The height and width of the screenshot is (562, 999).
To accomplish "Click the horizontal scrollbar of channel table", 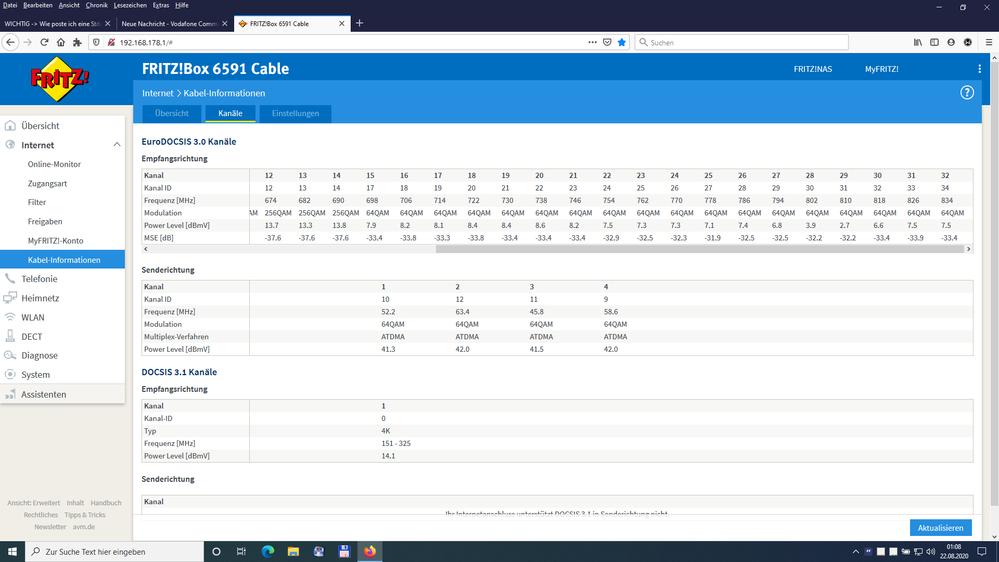I will pyautogui.click(x=700, y=249).
